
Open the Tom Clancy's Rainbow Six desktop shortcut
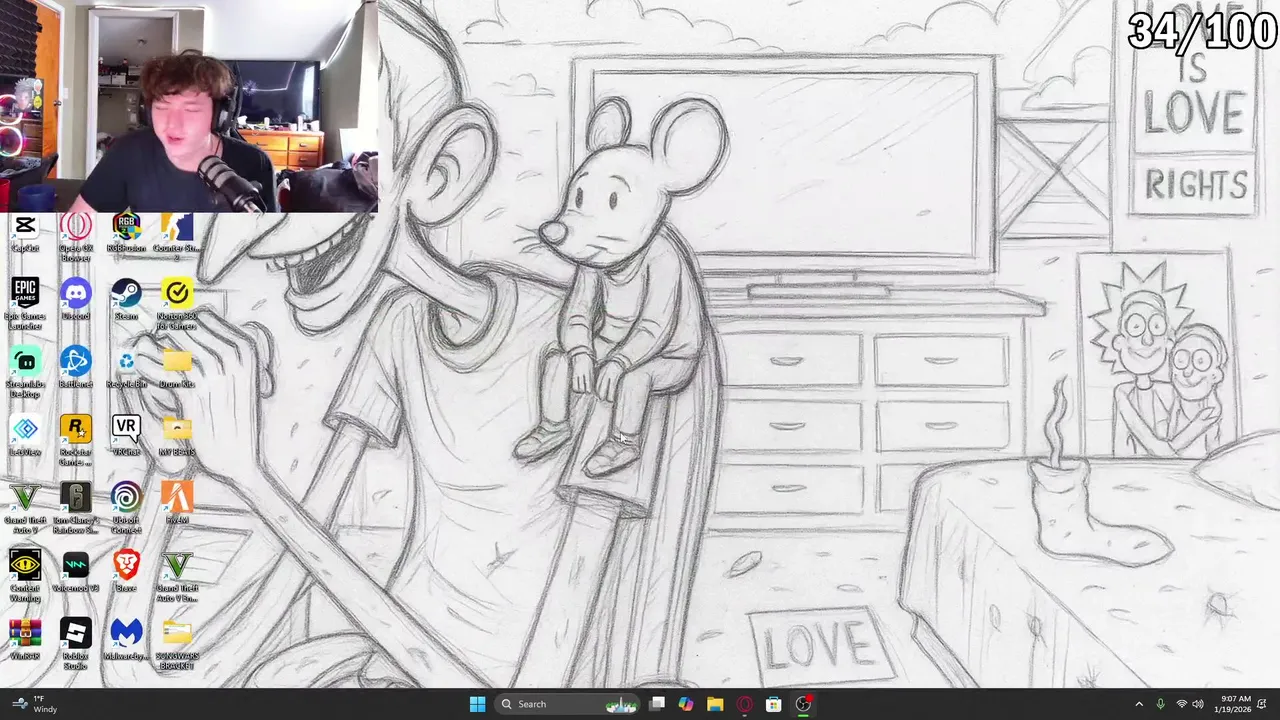pyautogui.click(x=76, y=508)
